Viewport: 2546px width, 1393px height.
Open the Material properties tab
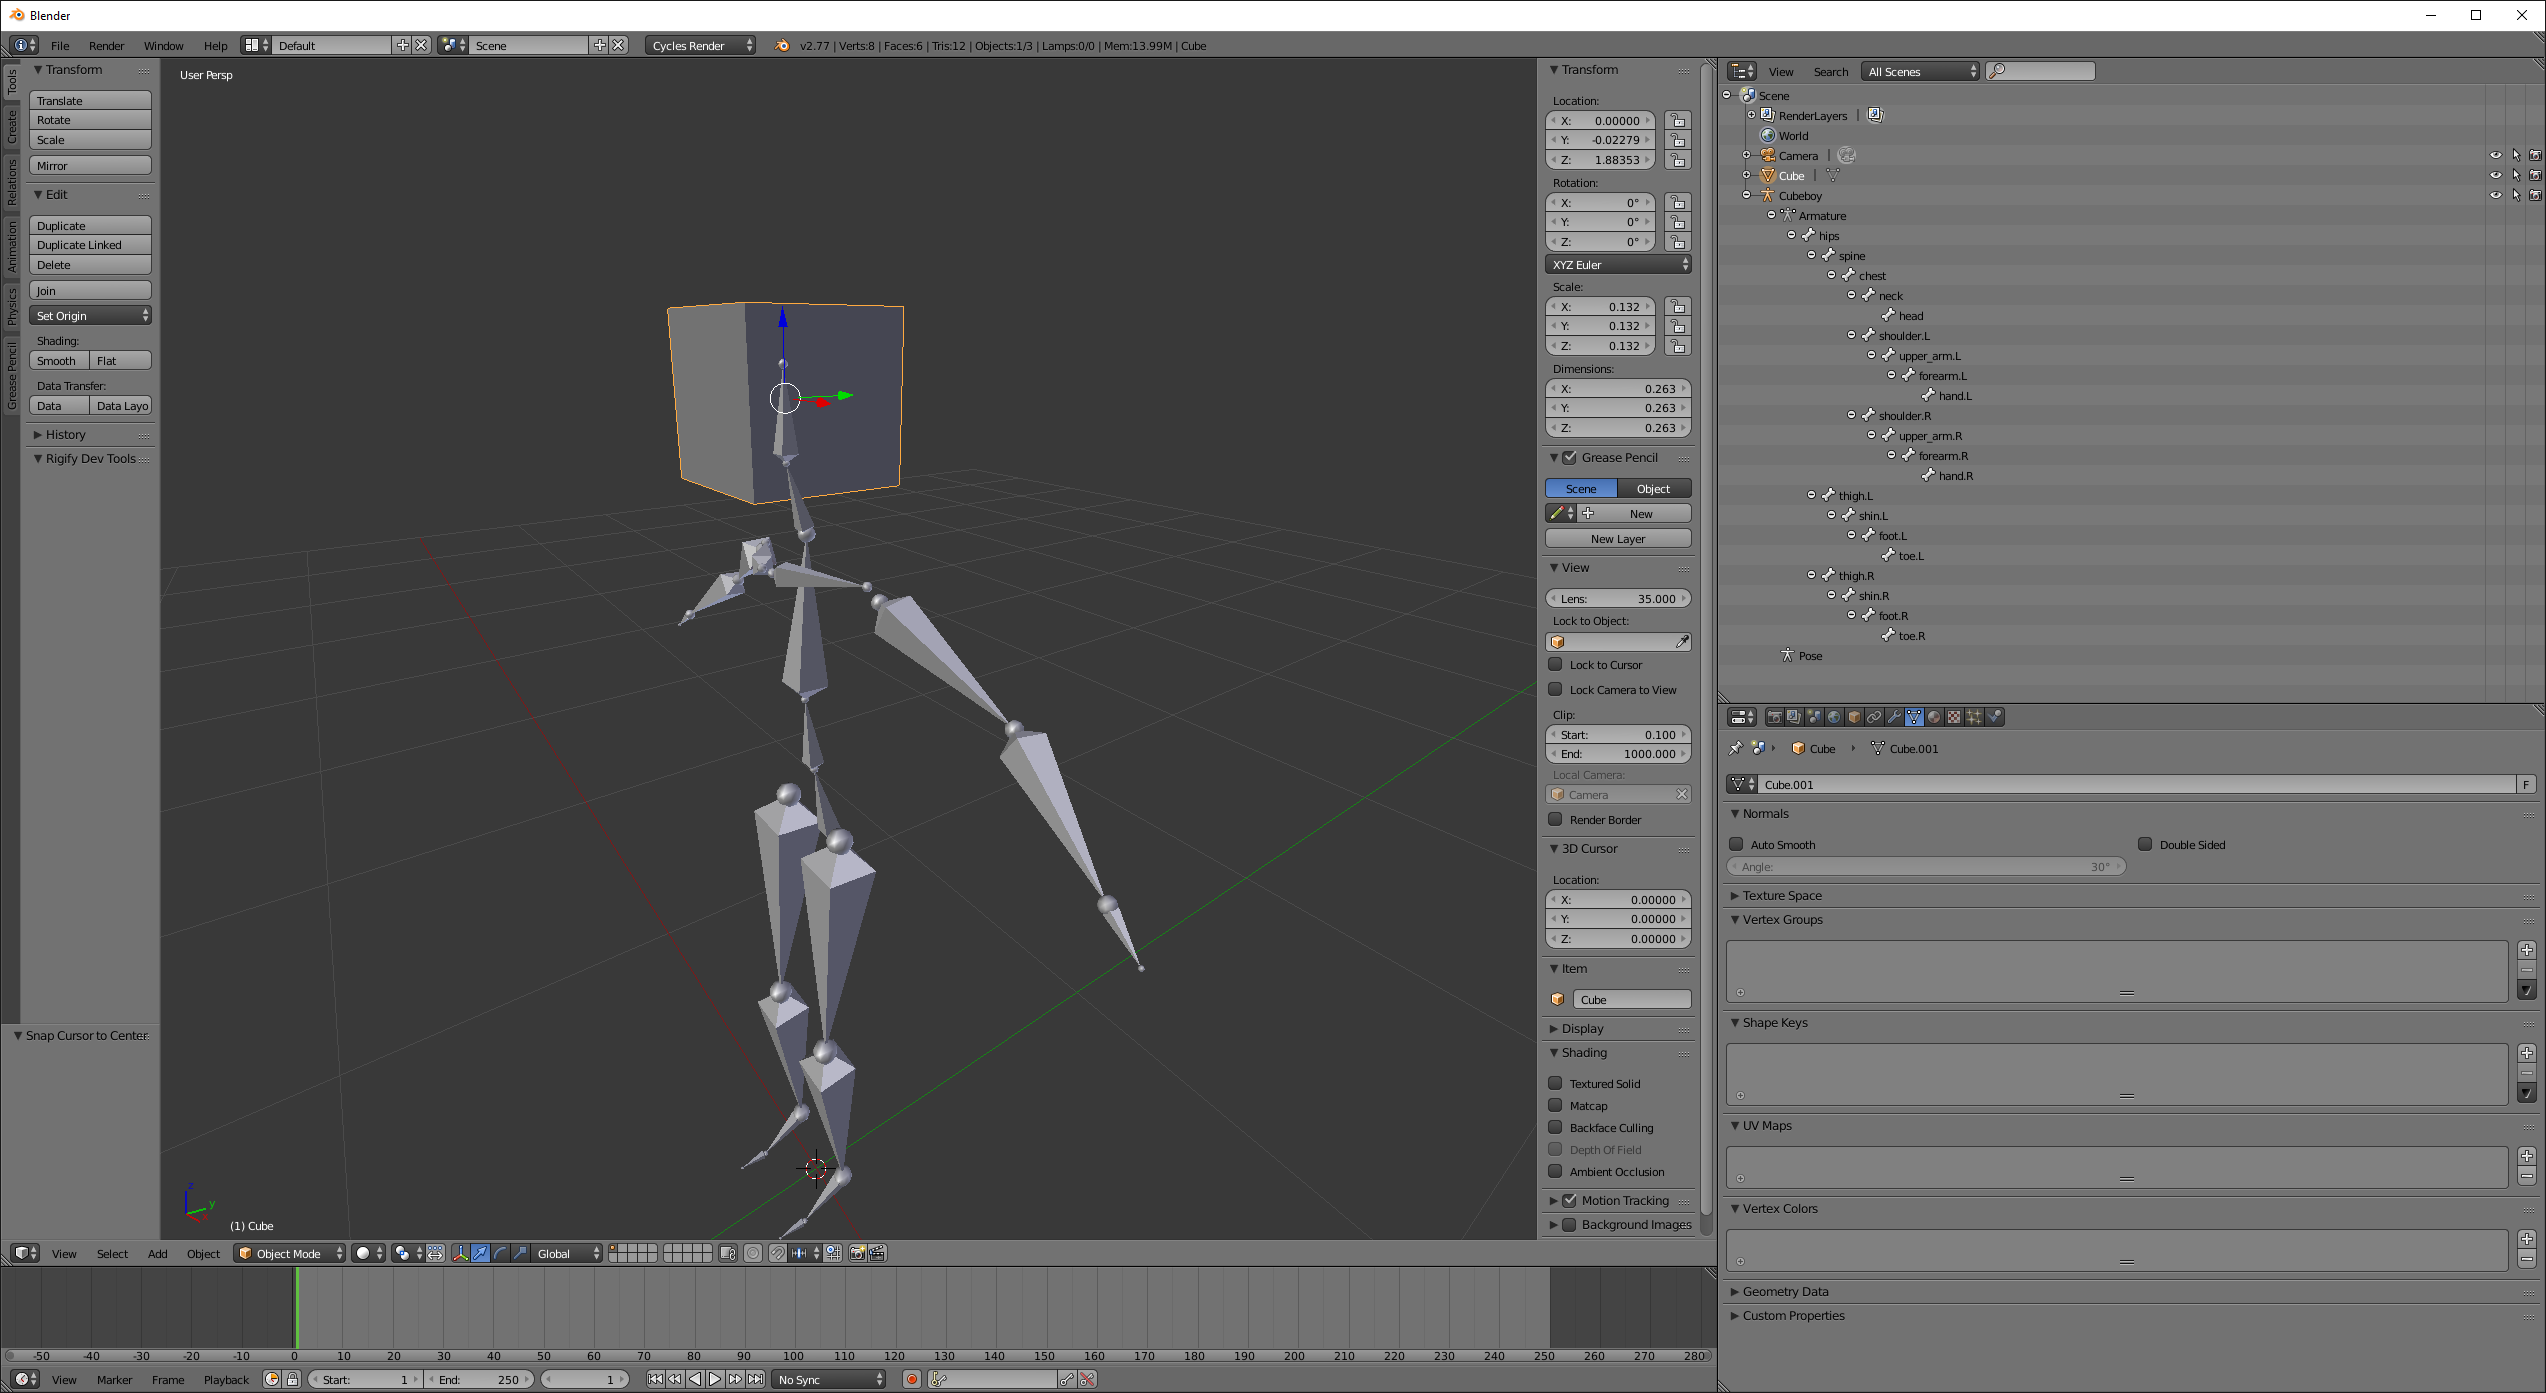coord(1934,717)
